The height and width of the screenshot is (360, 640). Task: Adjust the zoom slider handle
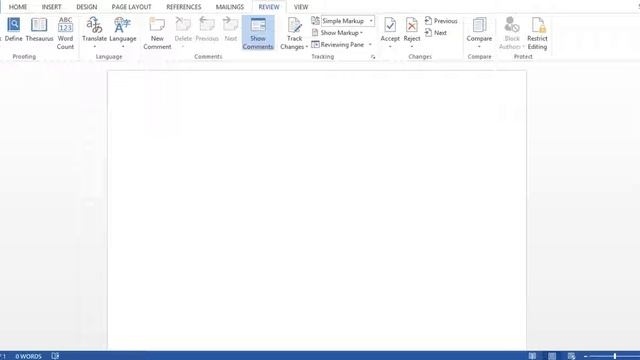[x=615, y=356]
